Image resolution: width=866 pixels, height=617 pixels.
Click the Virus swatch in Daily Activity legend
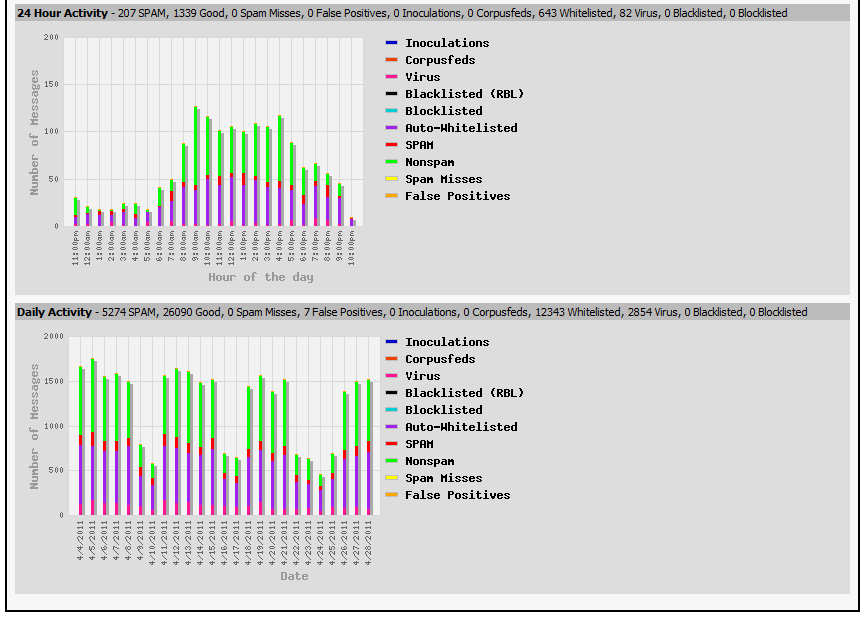tap(391, 376)
